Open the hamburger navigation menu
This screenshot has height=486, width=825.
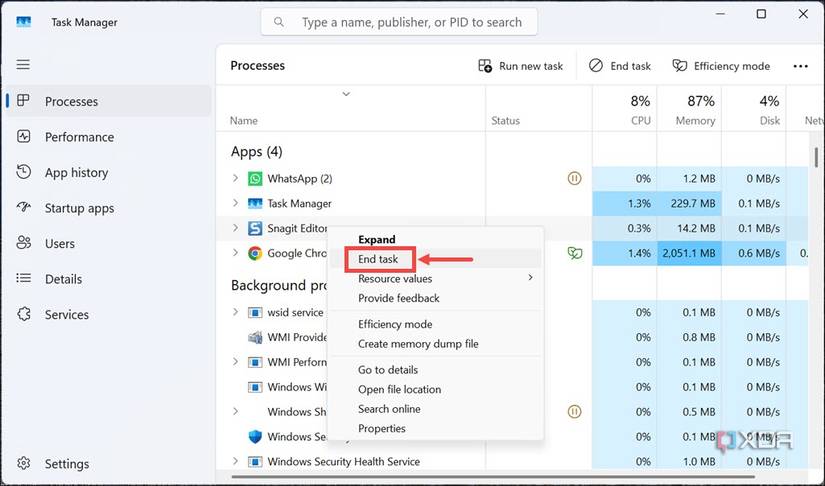click(x=23, y=65)
